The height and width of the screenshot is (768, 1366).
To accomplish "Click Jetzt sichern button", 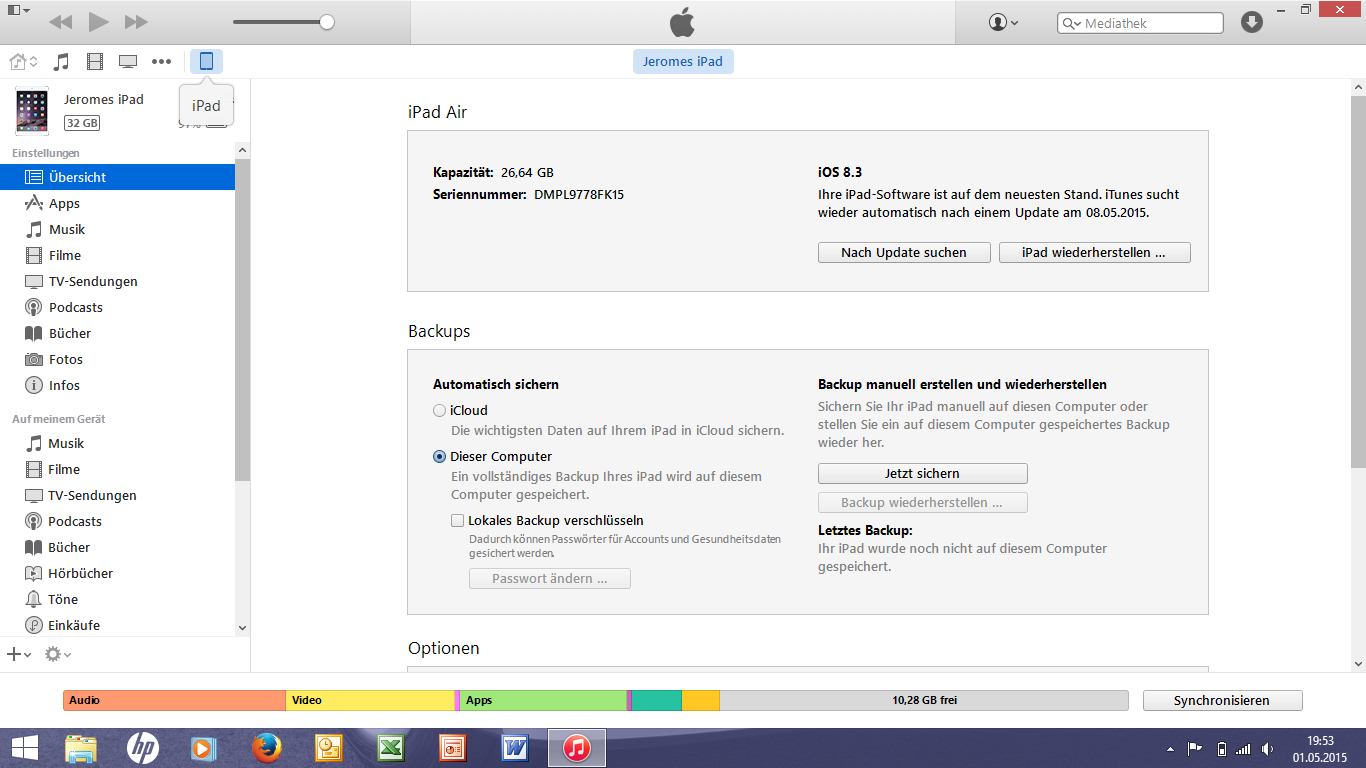I will click(922, 473).
